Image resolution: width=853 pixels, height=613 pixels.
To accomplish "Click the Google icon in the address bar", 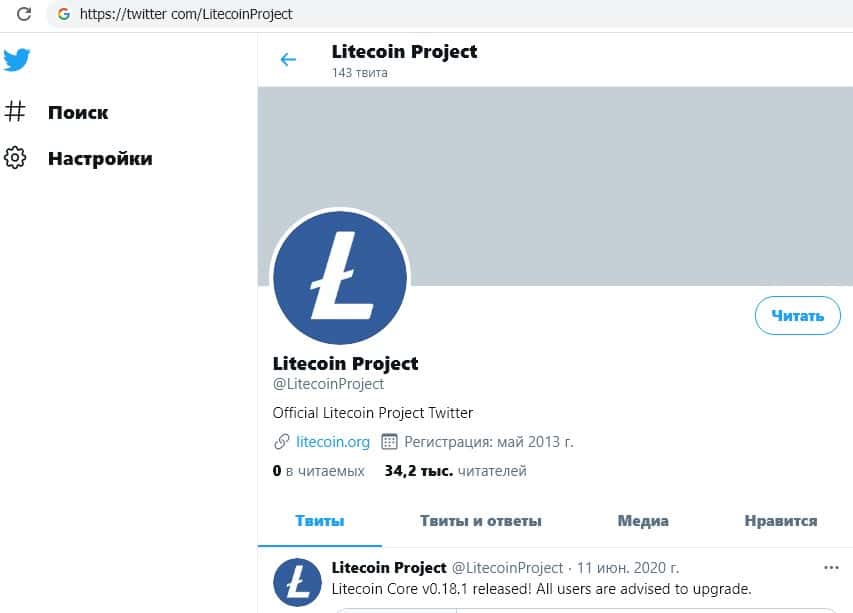I will point(64,15).
